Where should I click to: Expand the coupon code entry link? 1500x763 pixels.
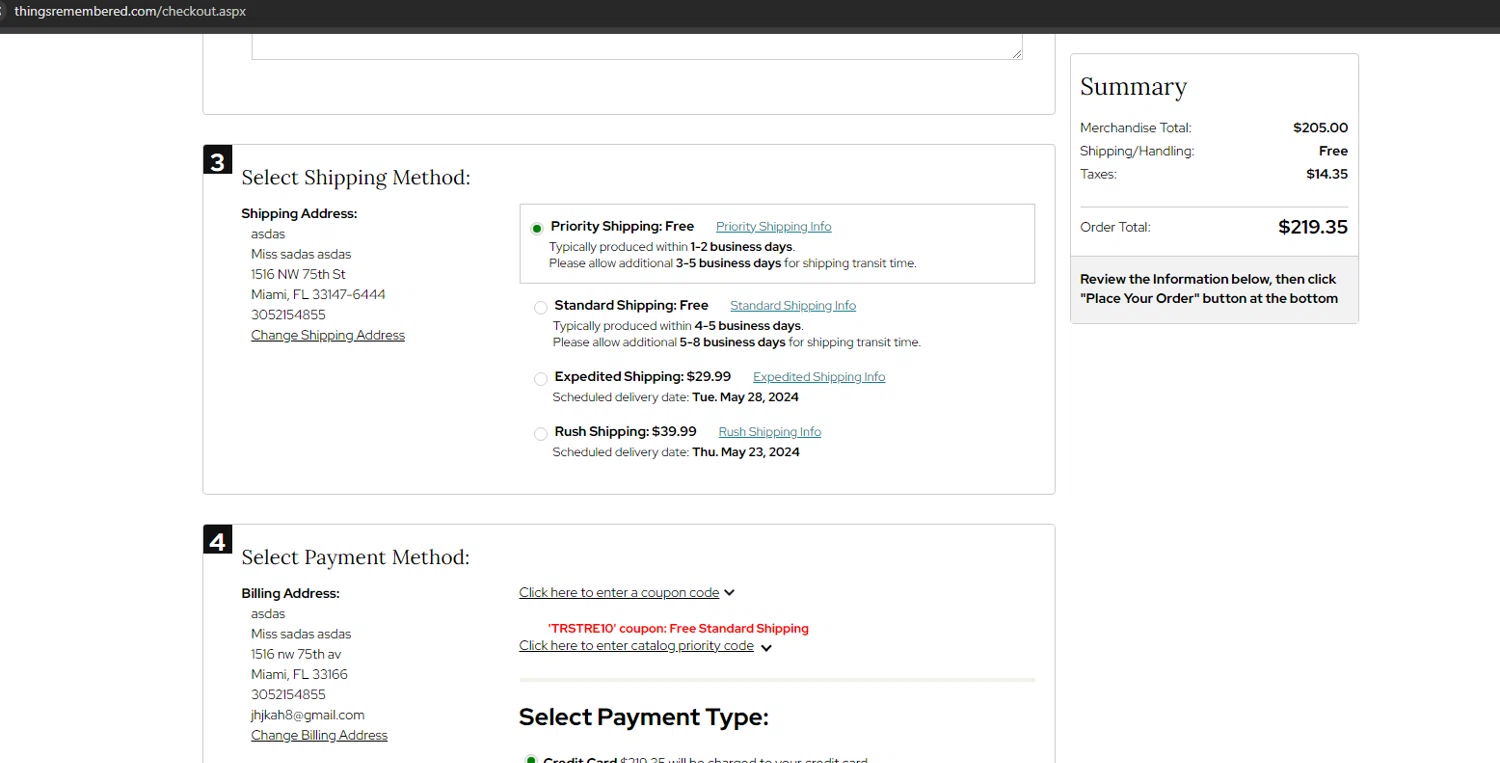pyautogui.click(x=619, y=593)
